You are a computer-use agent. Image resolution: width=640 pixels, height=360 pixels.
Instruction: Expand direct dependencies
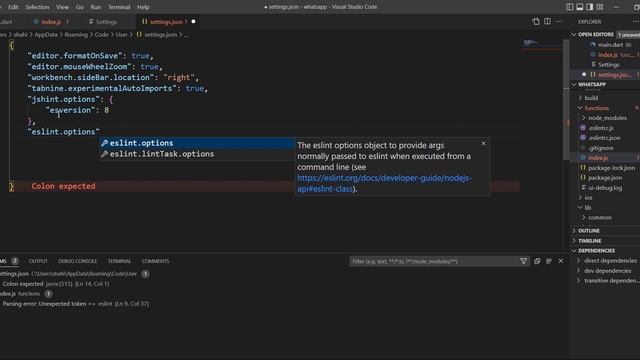tap(610, 261)
